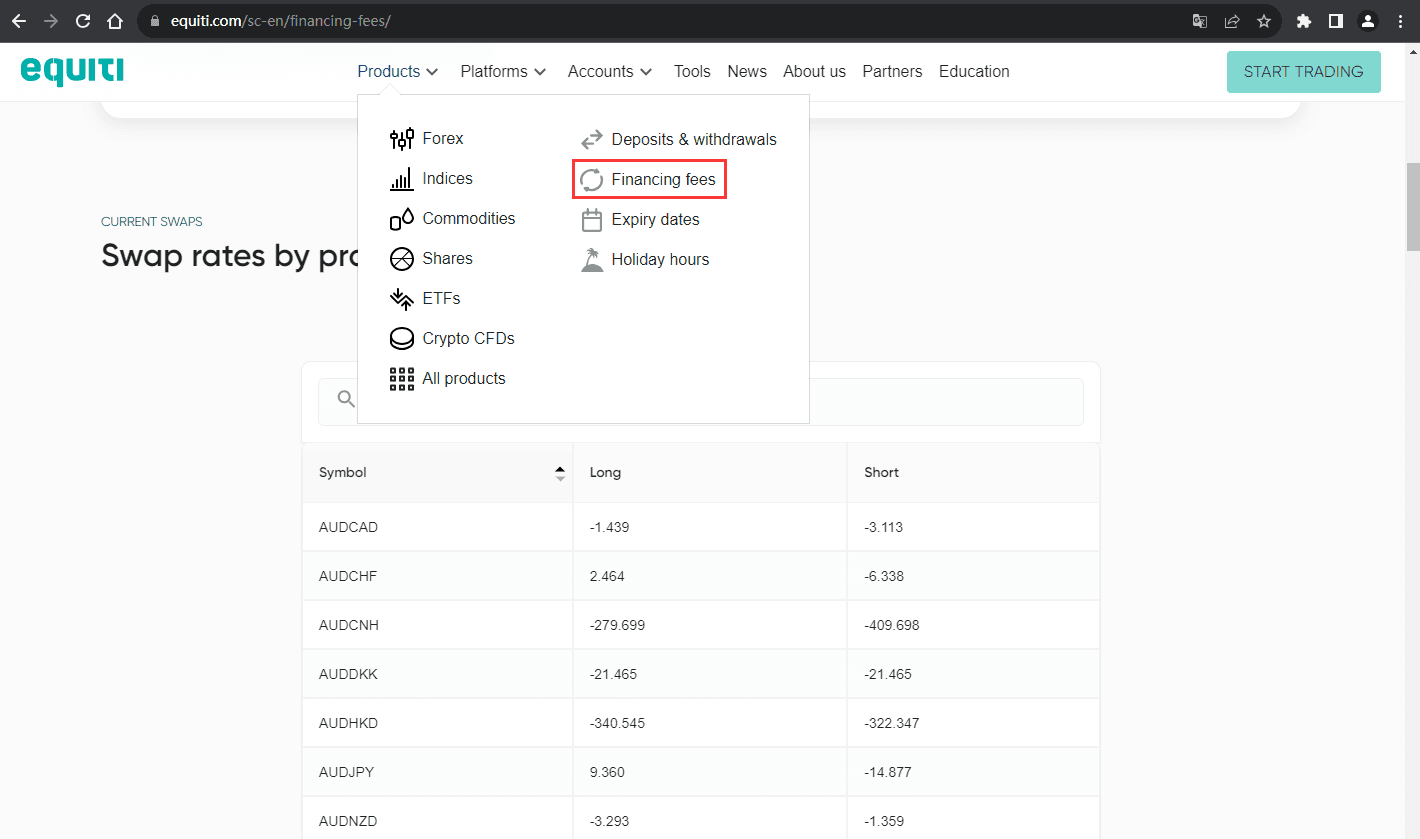
Task: Click the Forex candlestick icon
Action: (402, 139)
